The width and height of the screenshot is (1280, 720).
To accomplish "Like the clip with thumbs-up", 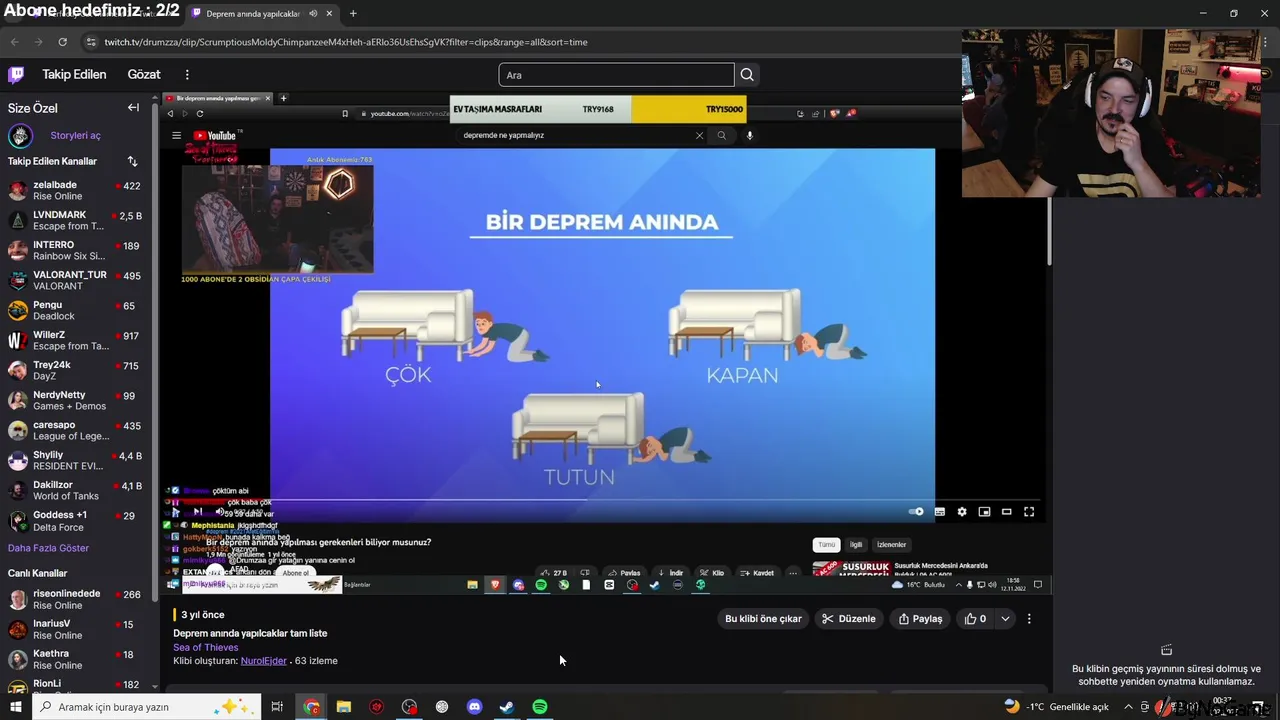I will [975, 619].
